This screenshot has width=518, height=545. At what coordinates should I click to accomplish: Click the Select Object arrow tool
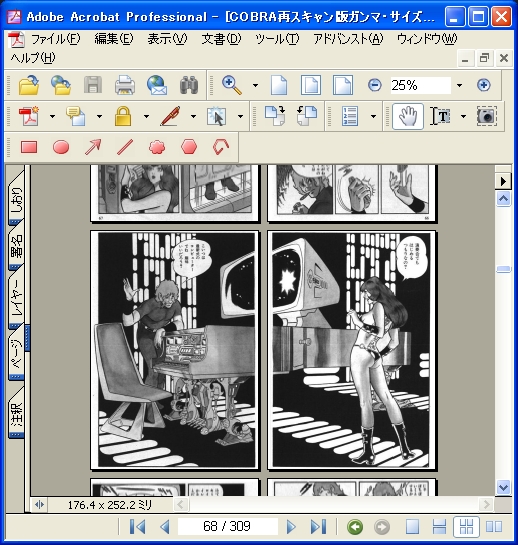click(217, 116)
